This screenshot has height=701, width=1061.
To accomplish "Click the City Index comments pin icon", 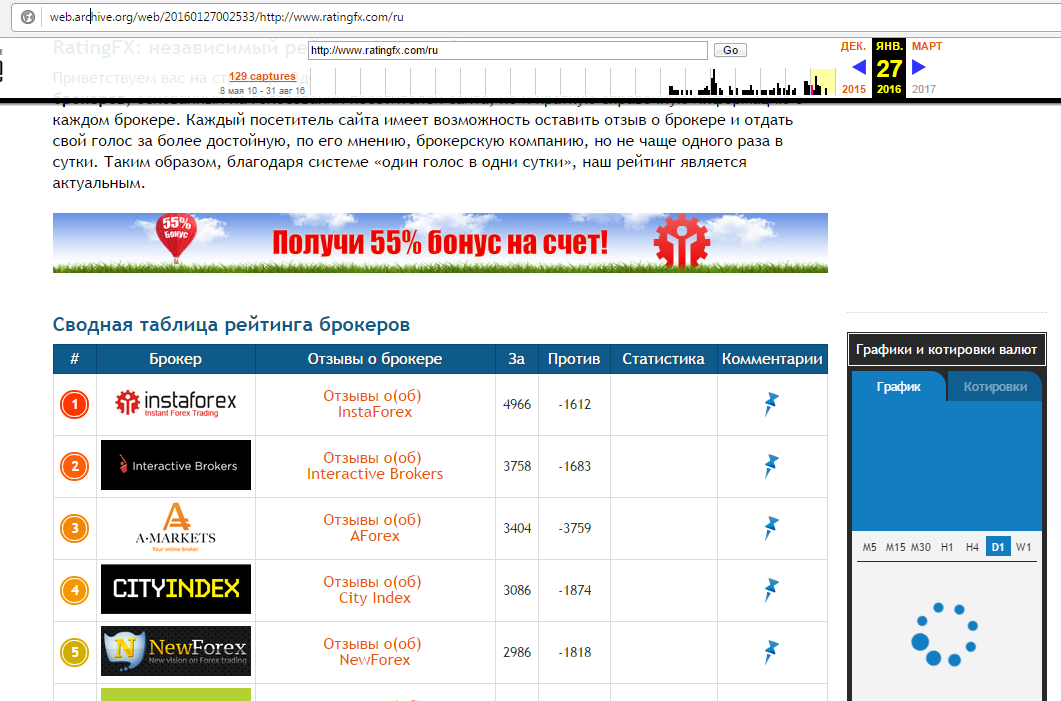I will pyautogui.click(x=771, y=590).
